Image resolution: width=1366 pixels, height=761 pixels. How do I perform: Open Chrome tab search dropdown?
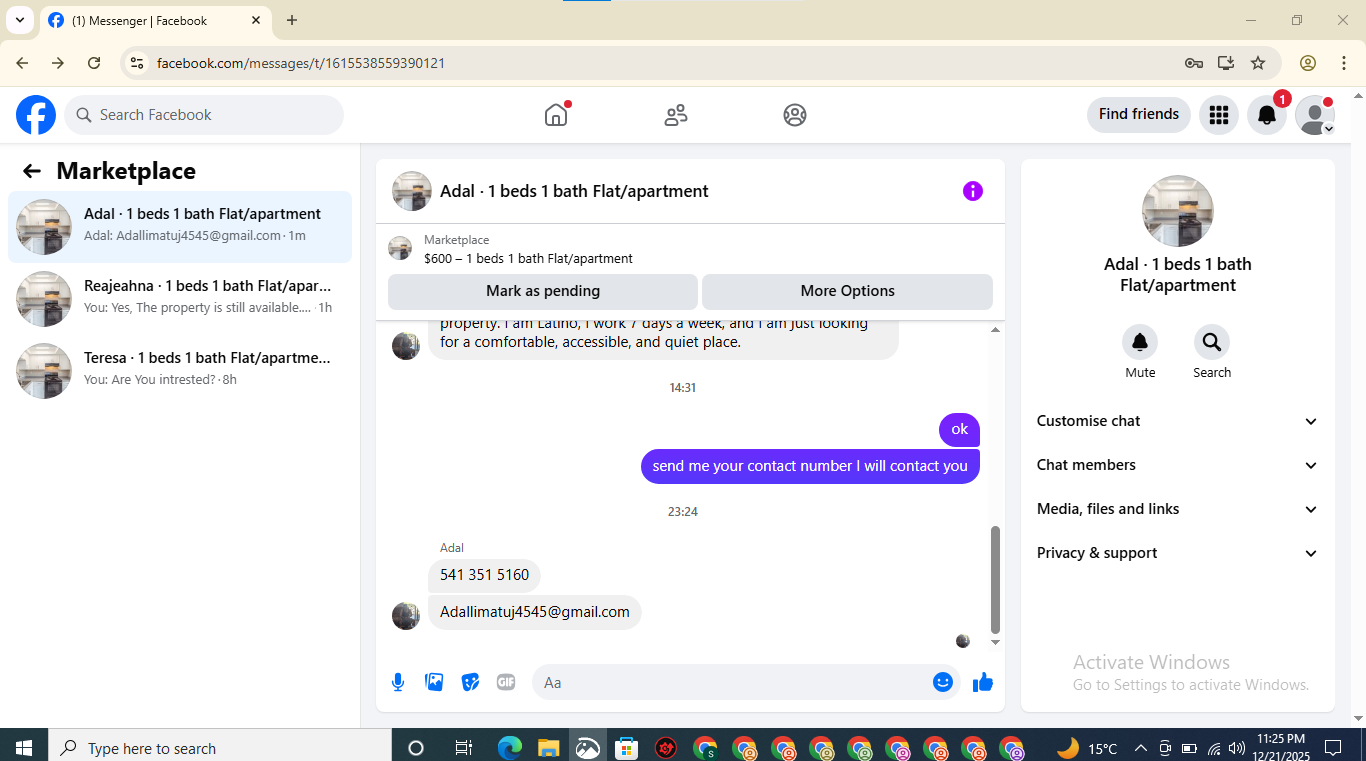tap(20, 20)
